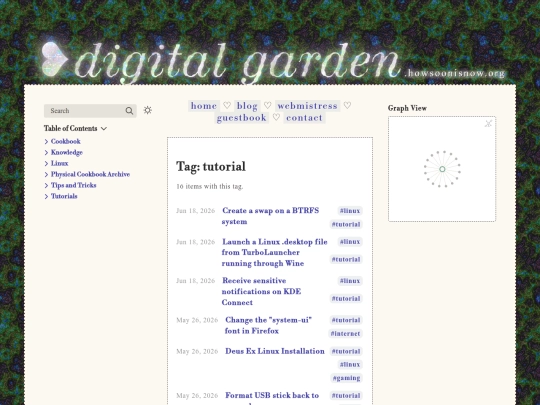Expand the Tutorials folder chevron

[x=46, y=197]
